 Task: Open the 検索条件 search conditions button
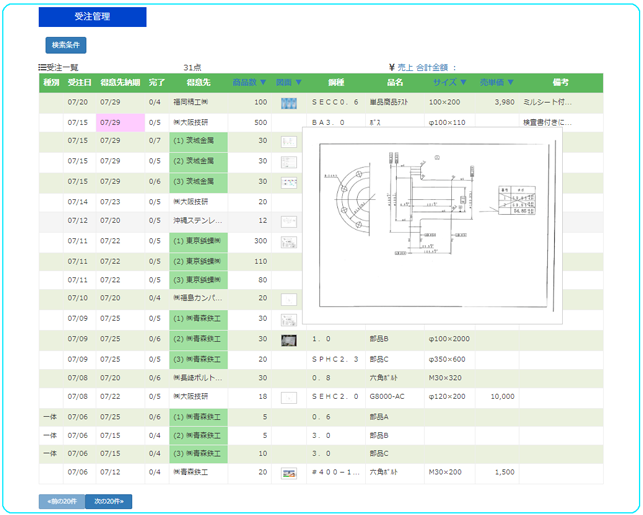66,45
